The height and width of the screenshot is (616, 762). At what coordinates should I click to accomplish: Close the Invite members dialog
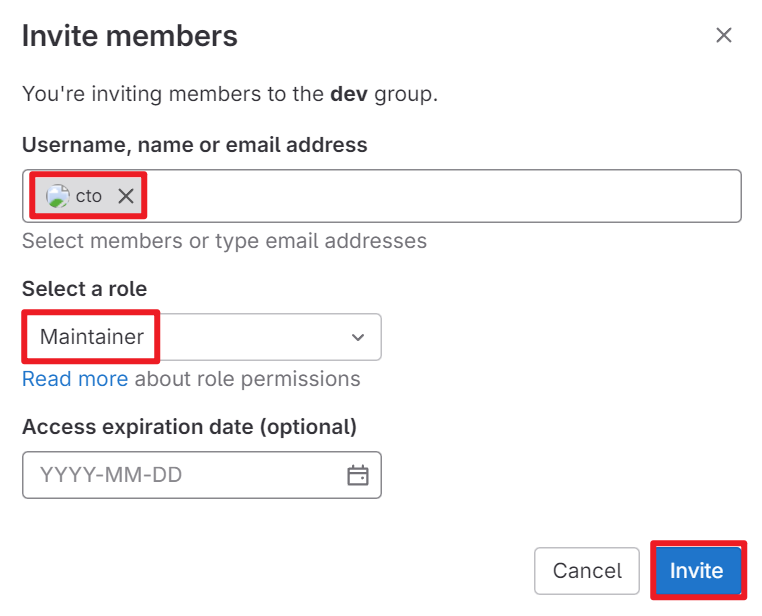pos(724,35)
